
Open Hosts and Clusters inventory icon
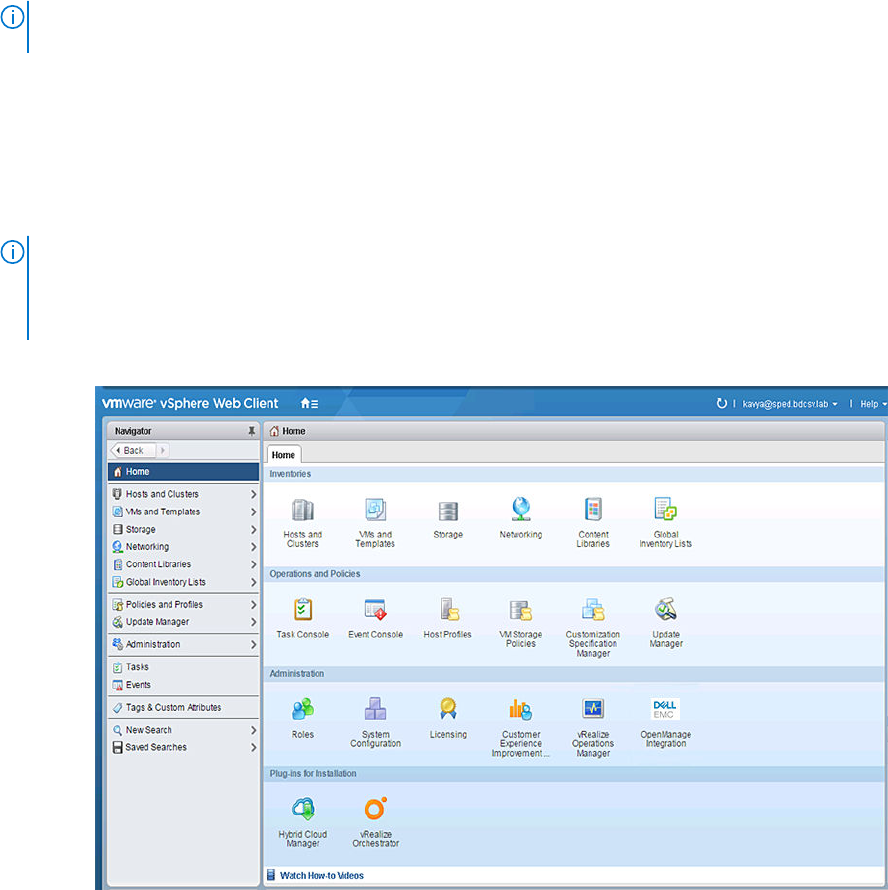[303, 510]
